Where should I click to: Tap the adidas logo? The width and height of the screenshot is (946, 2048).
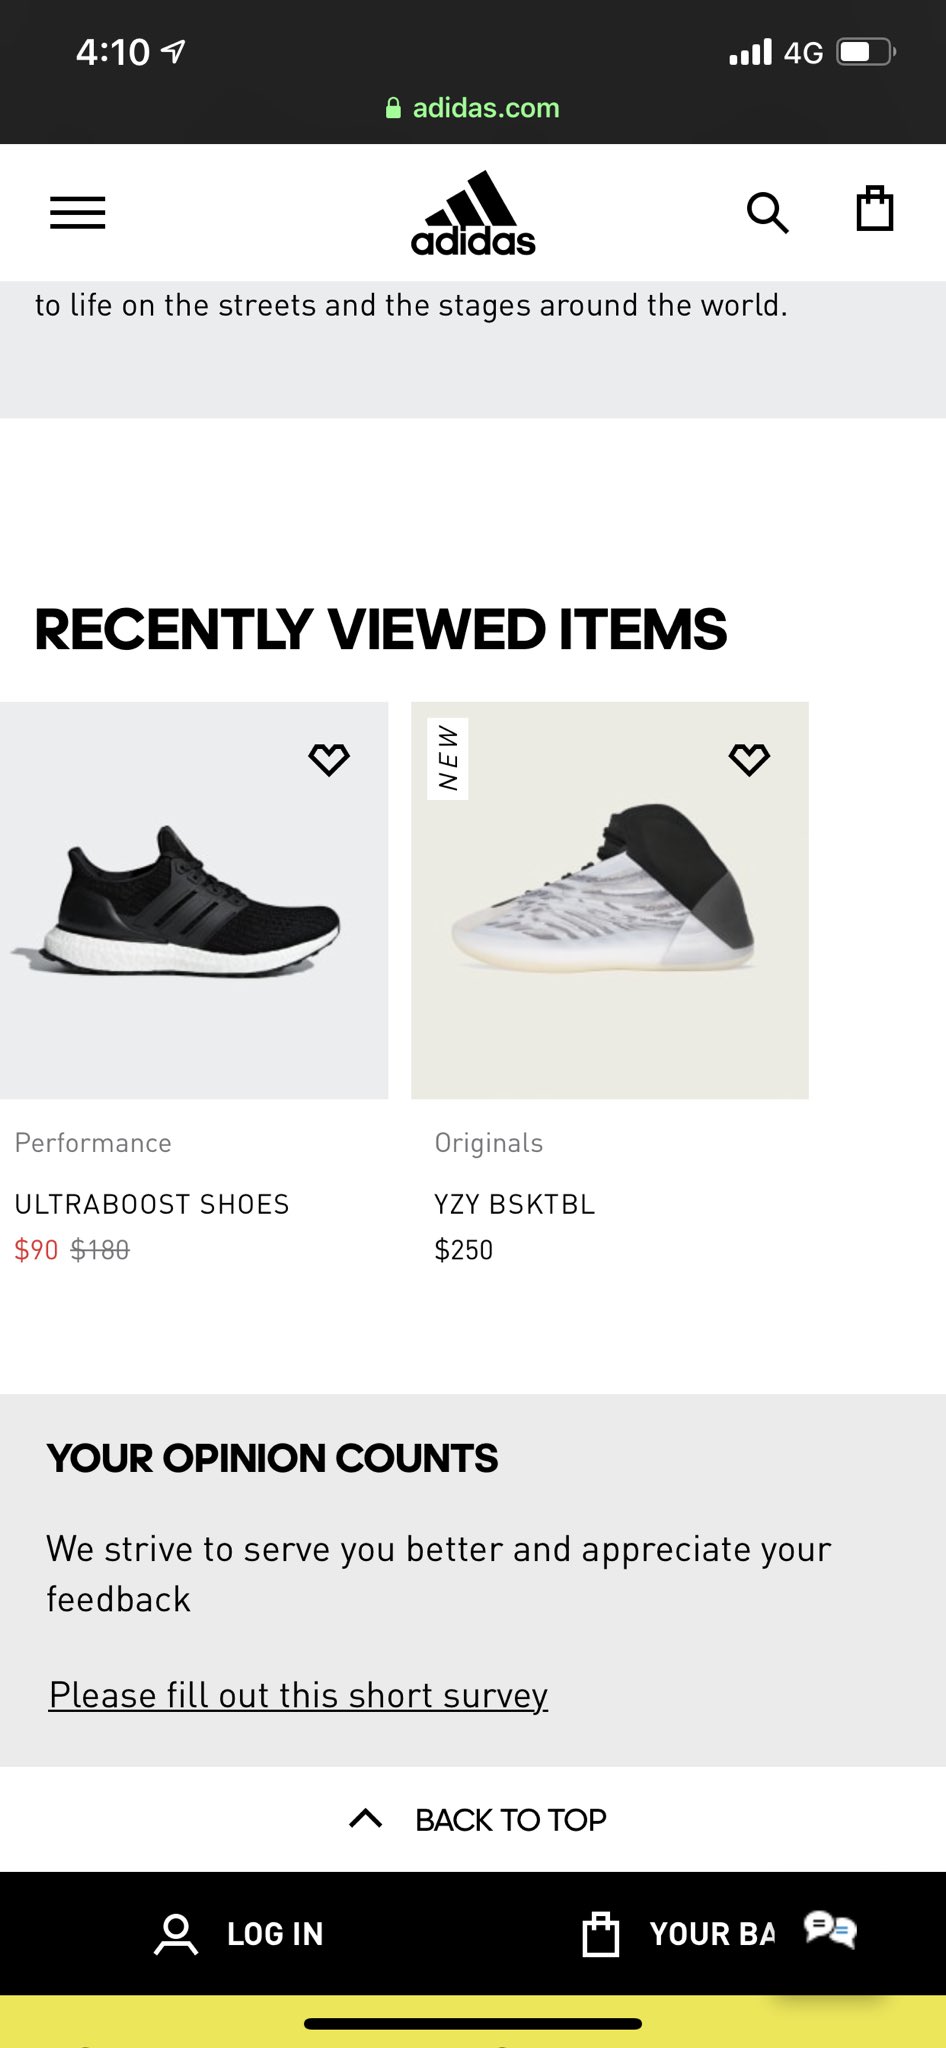pyautogui.click(x=473, y=214)
